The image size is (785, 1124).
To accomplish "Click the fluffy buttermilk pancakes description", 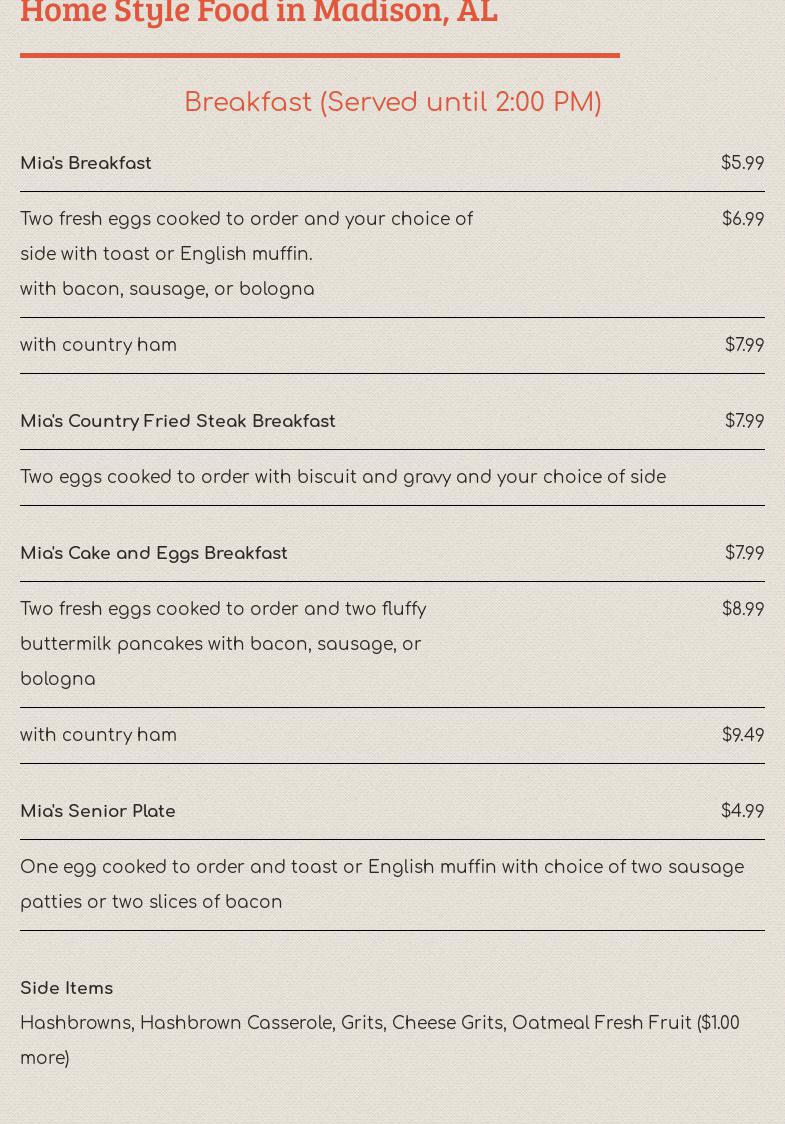I will [223, 643].
